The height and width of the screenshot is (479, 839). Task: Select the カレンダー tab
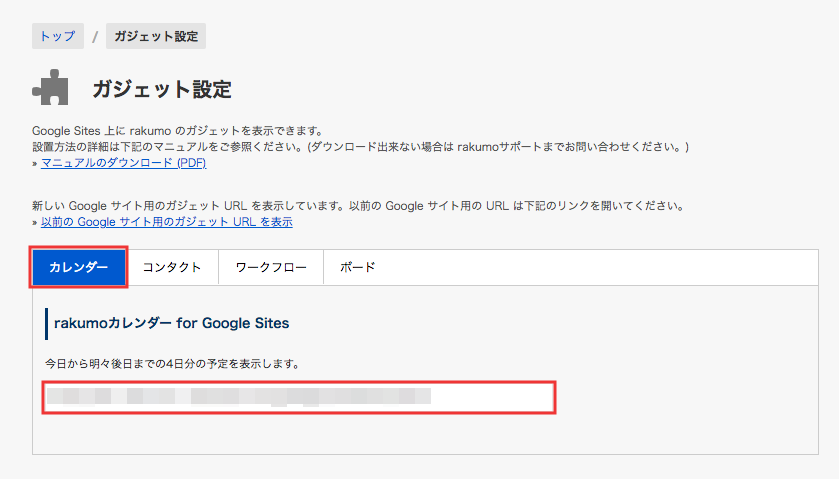click(79, 267)
